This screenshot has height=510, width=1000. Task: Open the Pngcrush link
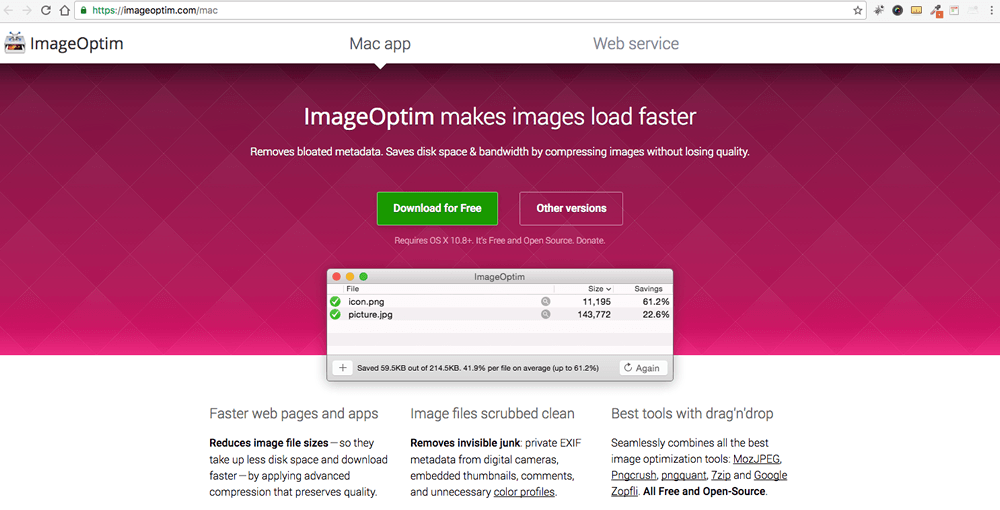click(633, 475)
